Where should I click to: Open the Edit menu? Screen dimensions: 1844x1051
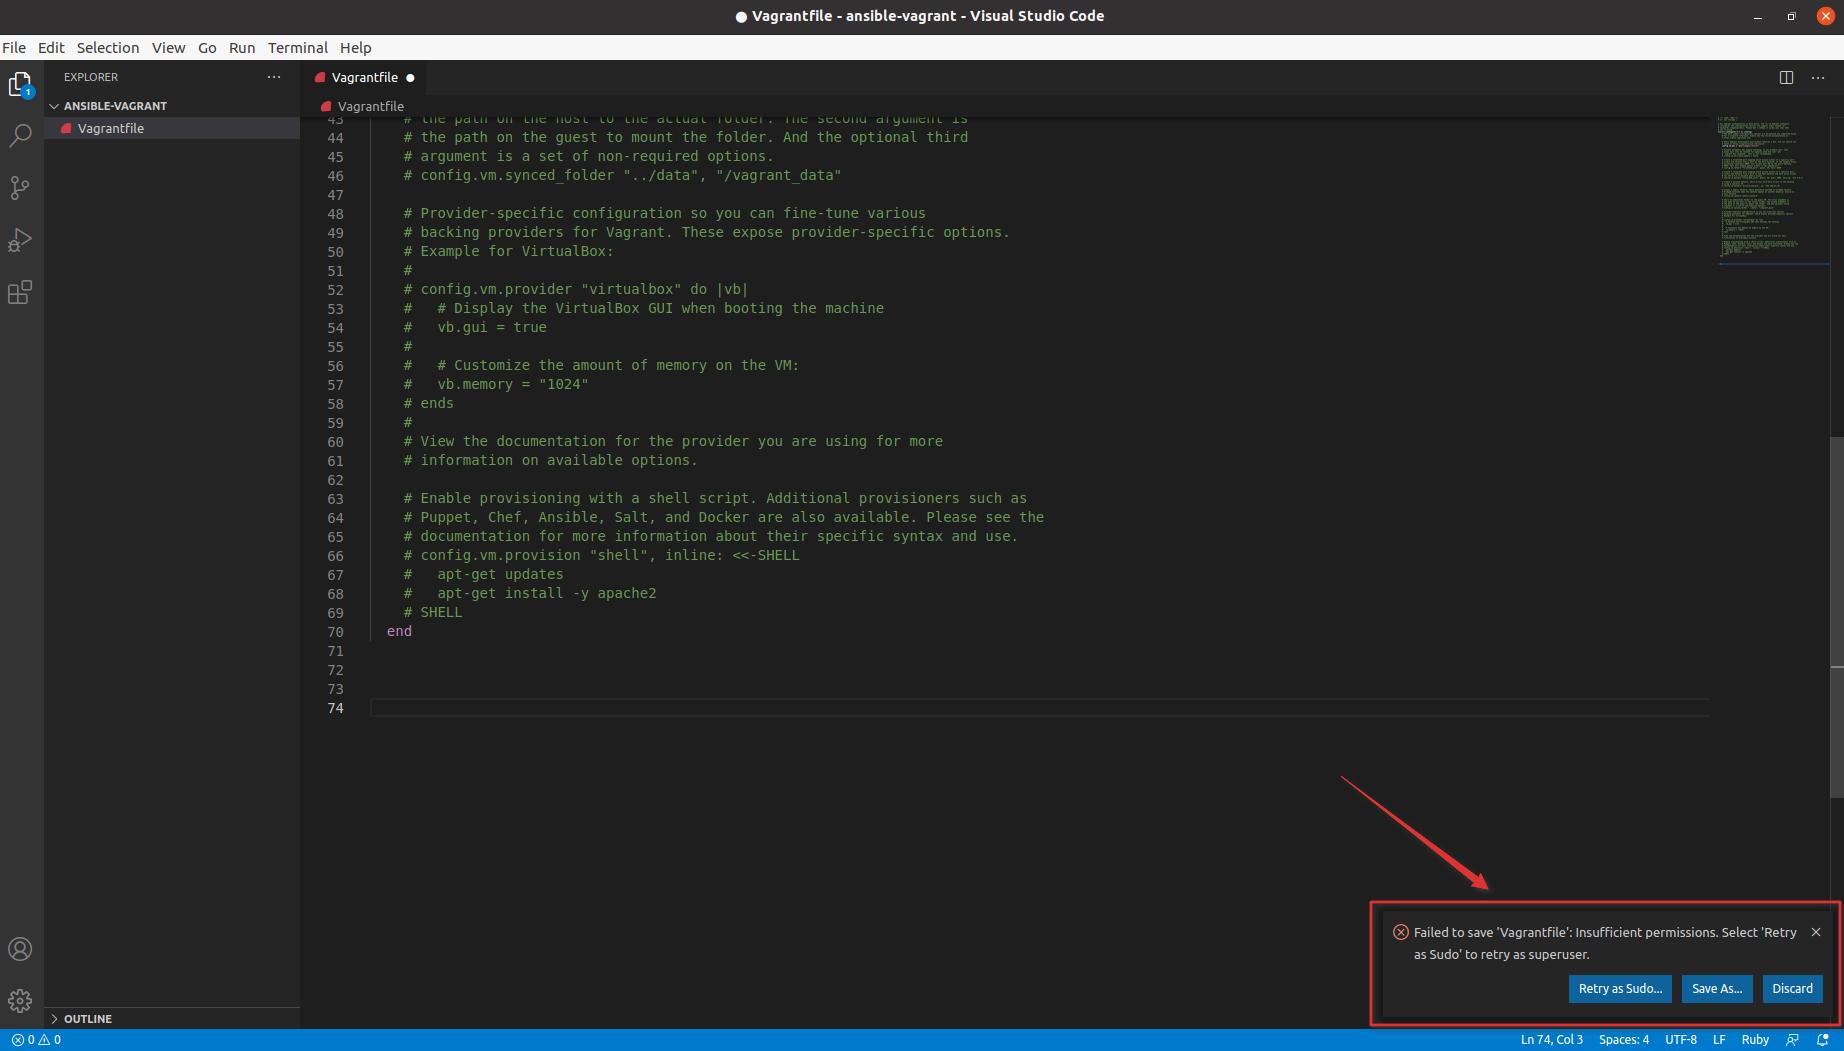51,47
